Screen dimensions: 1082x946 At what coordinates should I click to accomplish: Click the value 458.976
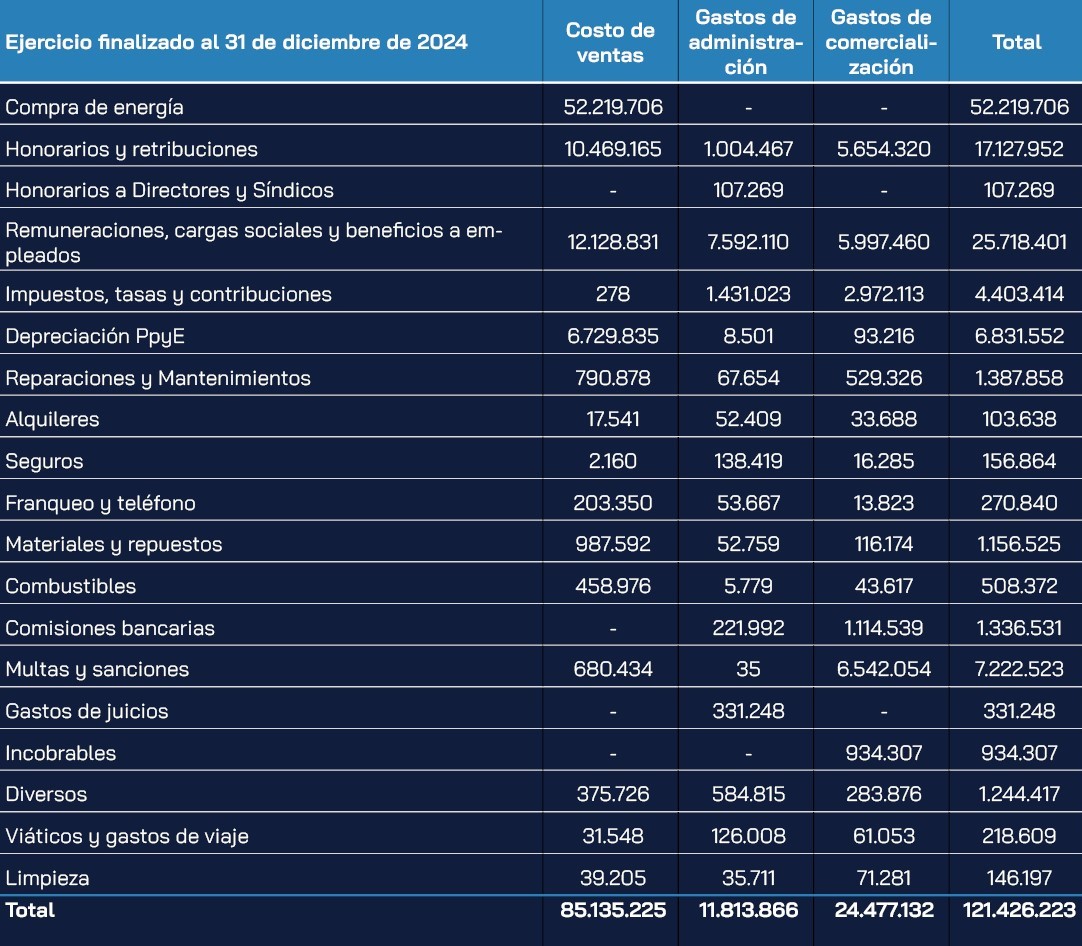pyautogui.click(x=613, y=587)
